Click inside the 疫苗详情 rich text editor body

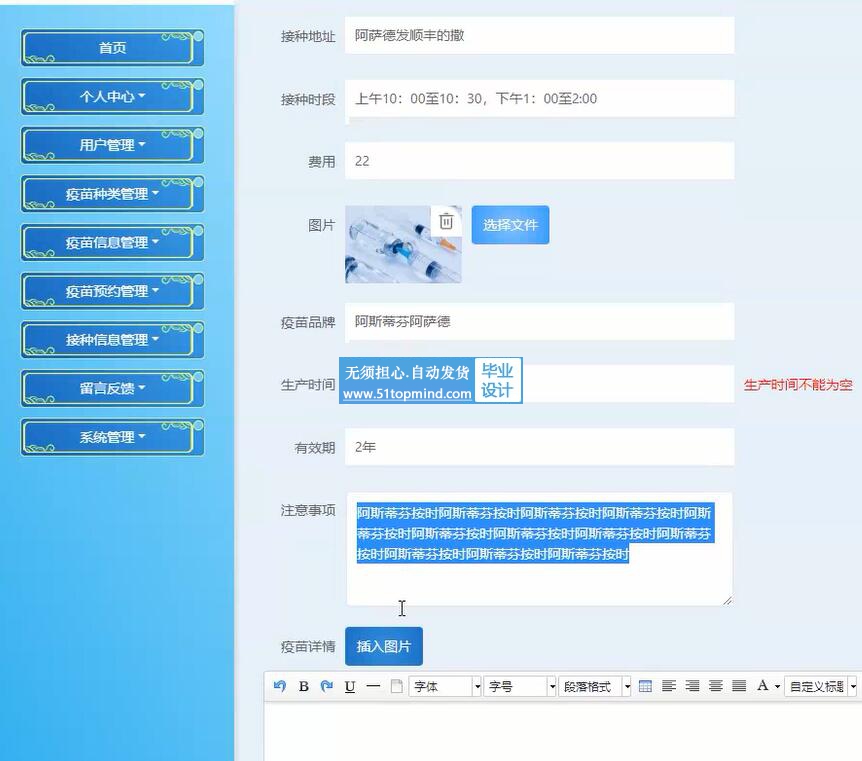562,731
